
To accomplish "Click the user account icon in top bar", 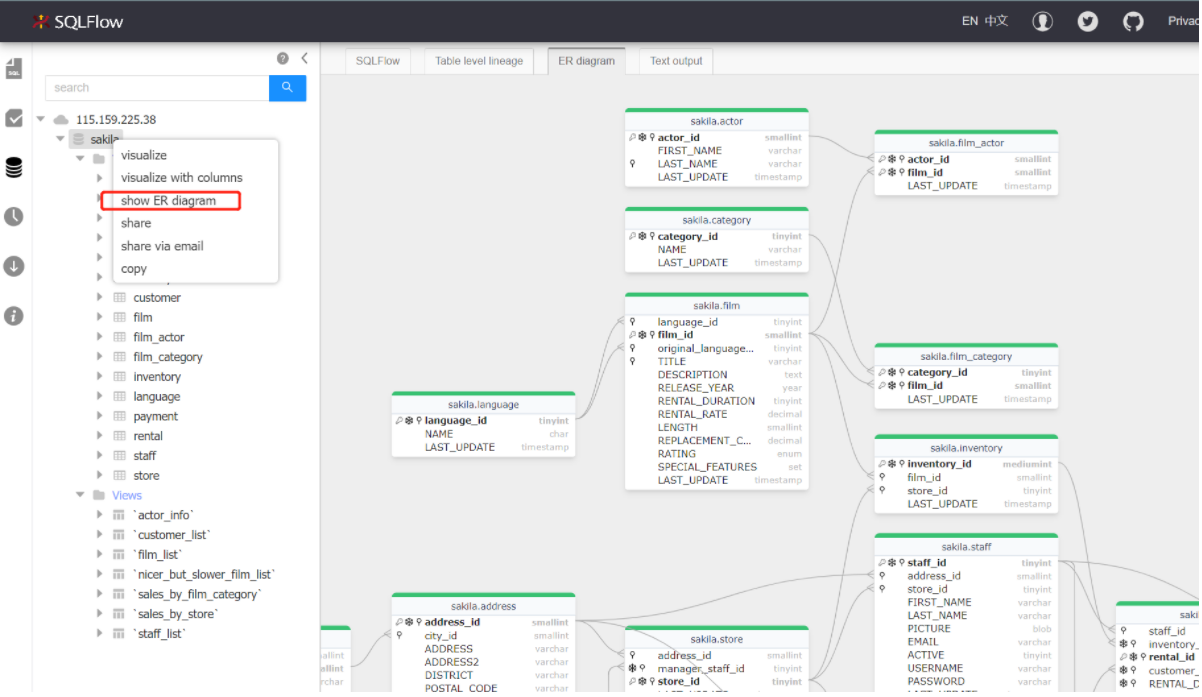I will click(x=1042, y=20).
